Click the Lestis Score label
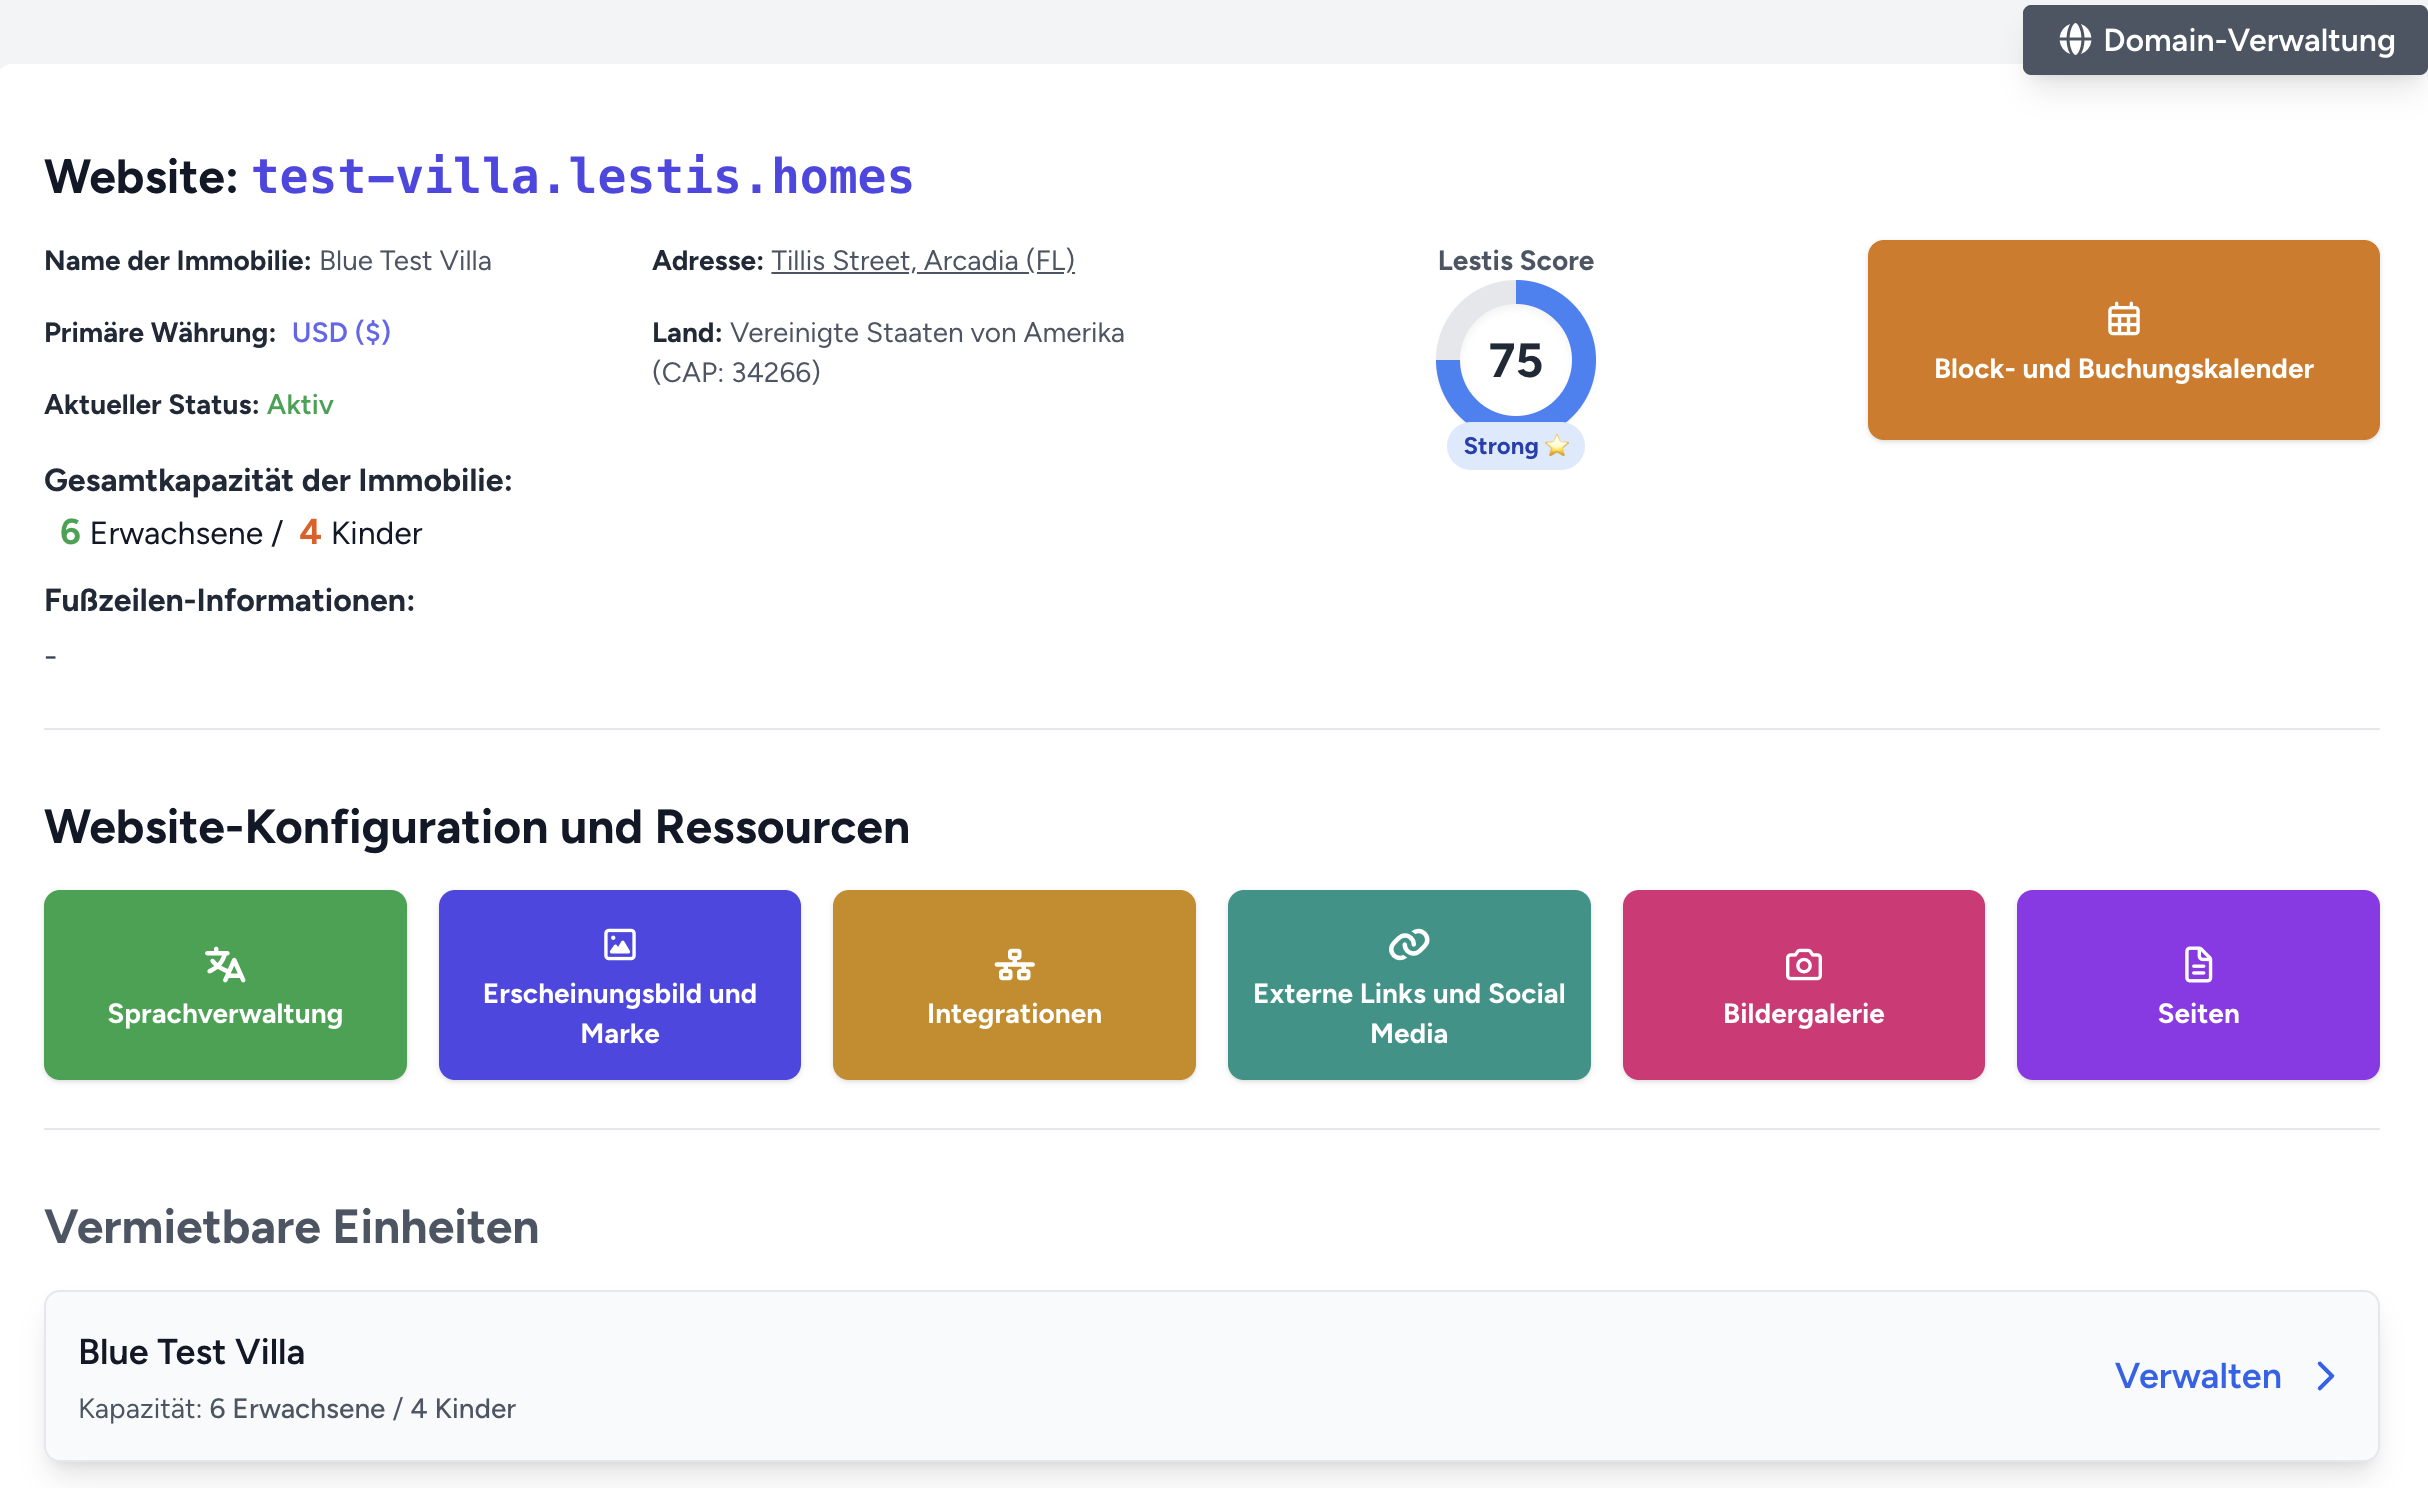 [1515, 260]
